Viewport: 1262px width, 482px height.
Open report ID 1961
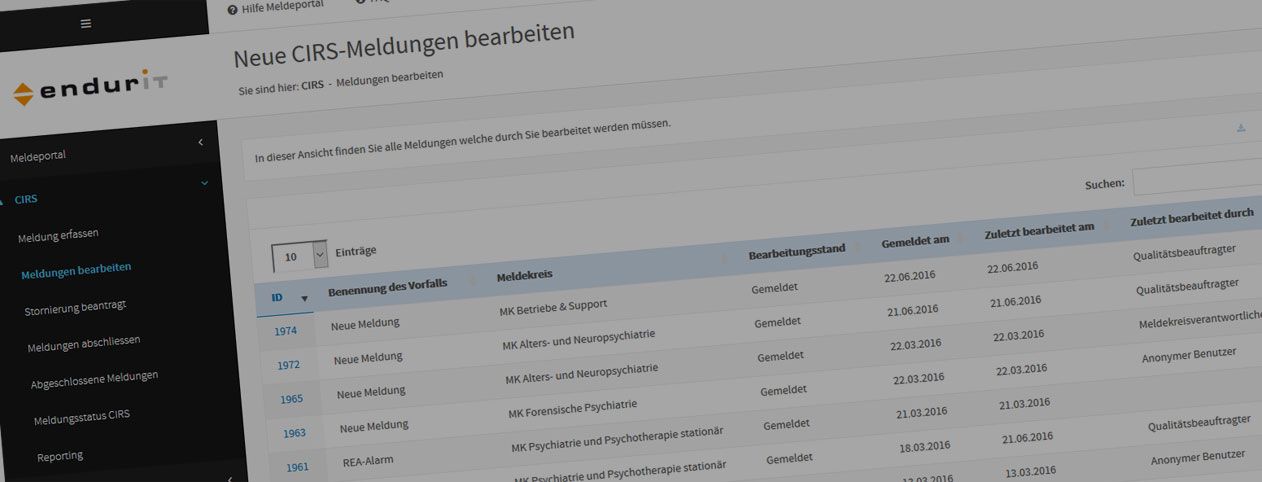(298, 467)
